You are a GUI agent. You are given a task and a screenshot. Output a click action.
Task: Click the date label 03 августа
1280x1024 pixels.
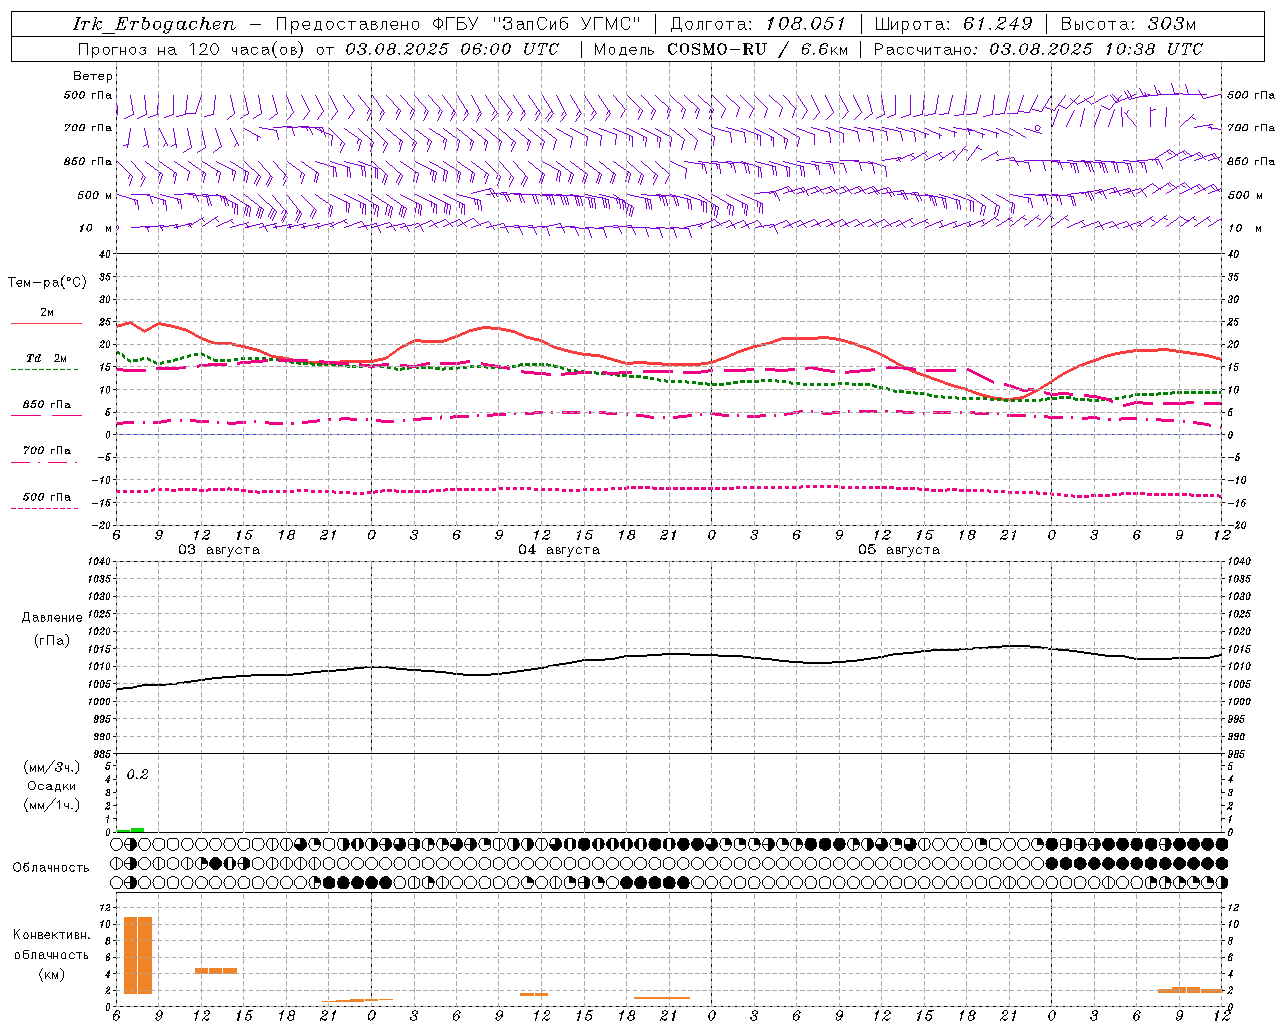pyautogui.click(x=219, y=550)
